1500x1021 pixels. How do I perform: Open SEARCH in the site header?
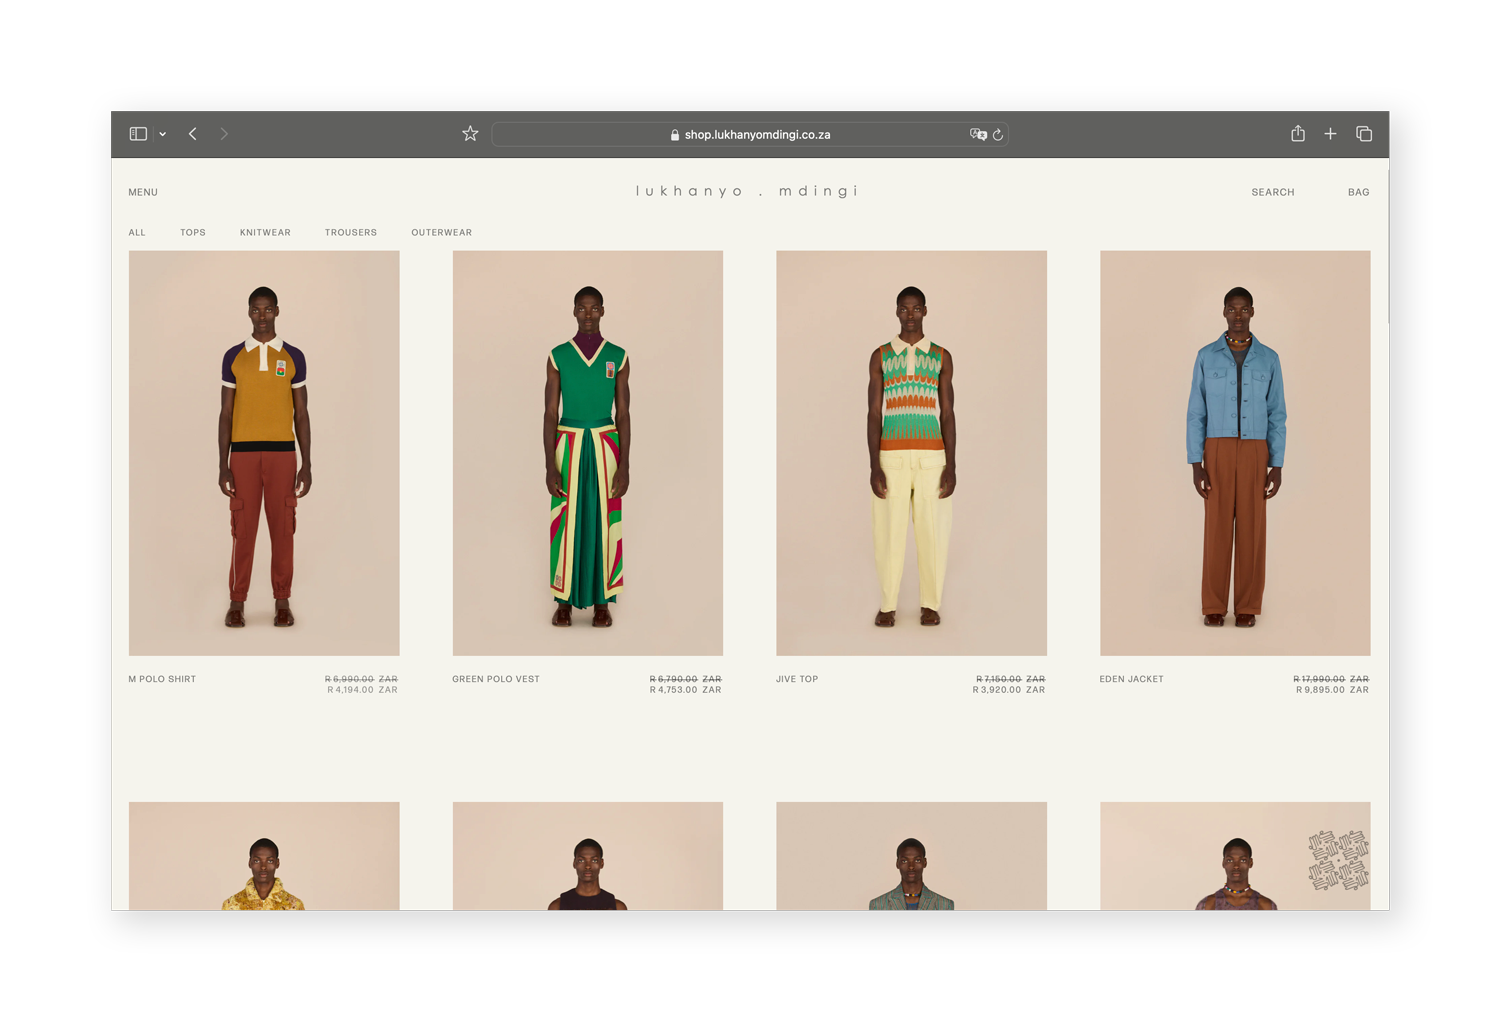[x=1273, y=192]
